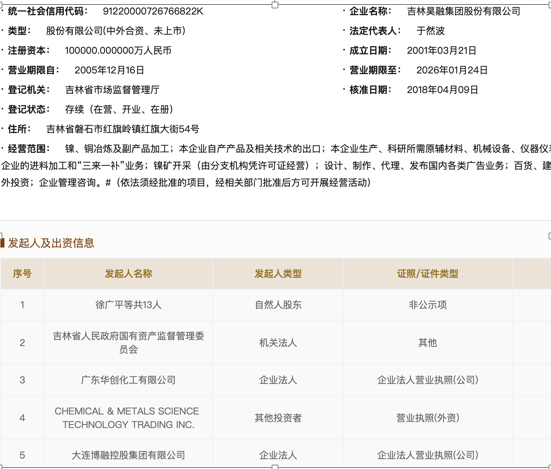Select credit code 91220000726766822K

pyautogui.click(x=153, y=11)
